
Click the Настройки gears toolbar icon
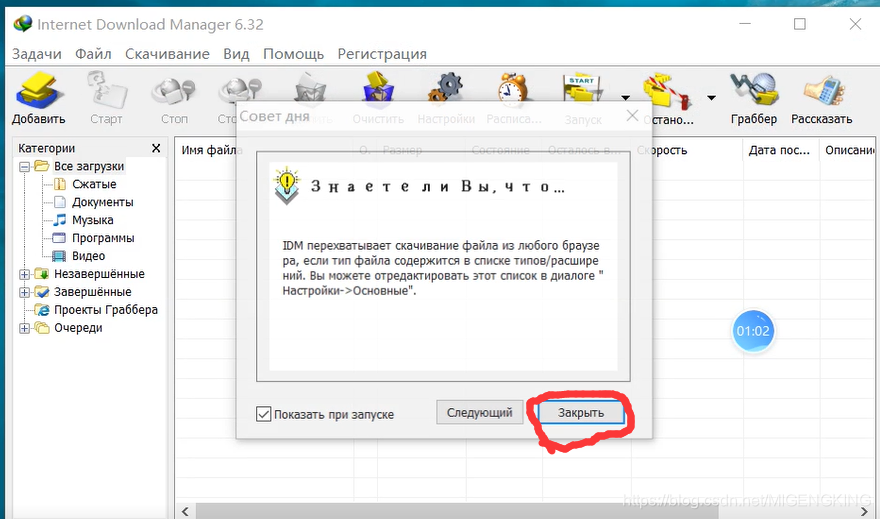pos(446,90)
